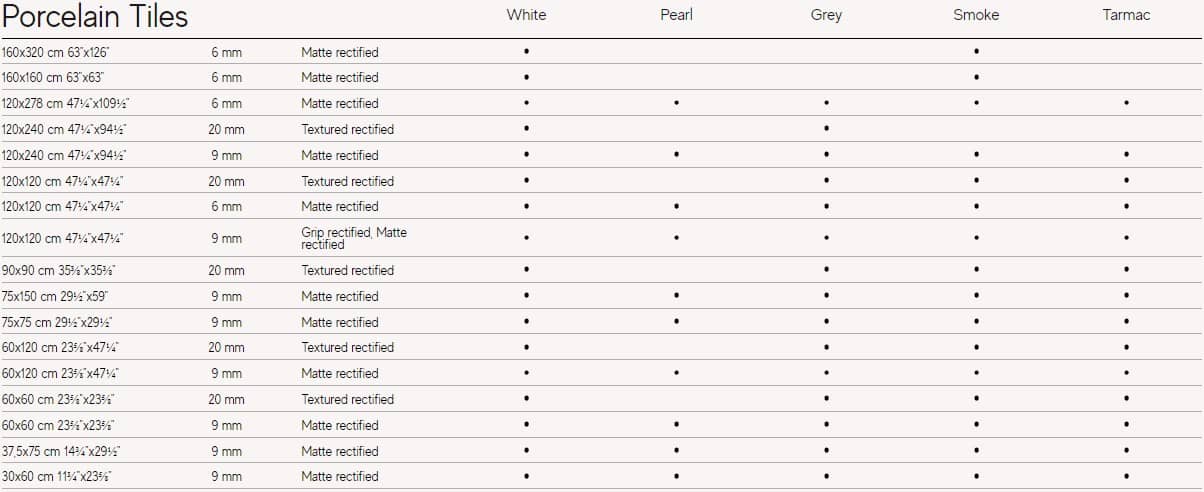Select the 30x60 cm size label
This screenshot has width=1204, height=492.
point(57,477)
